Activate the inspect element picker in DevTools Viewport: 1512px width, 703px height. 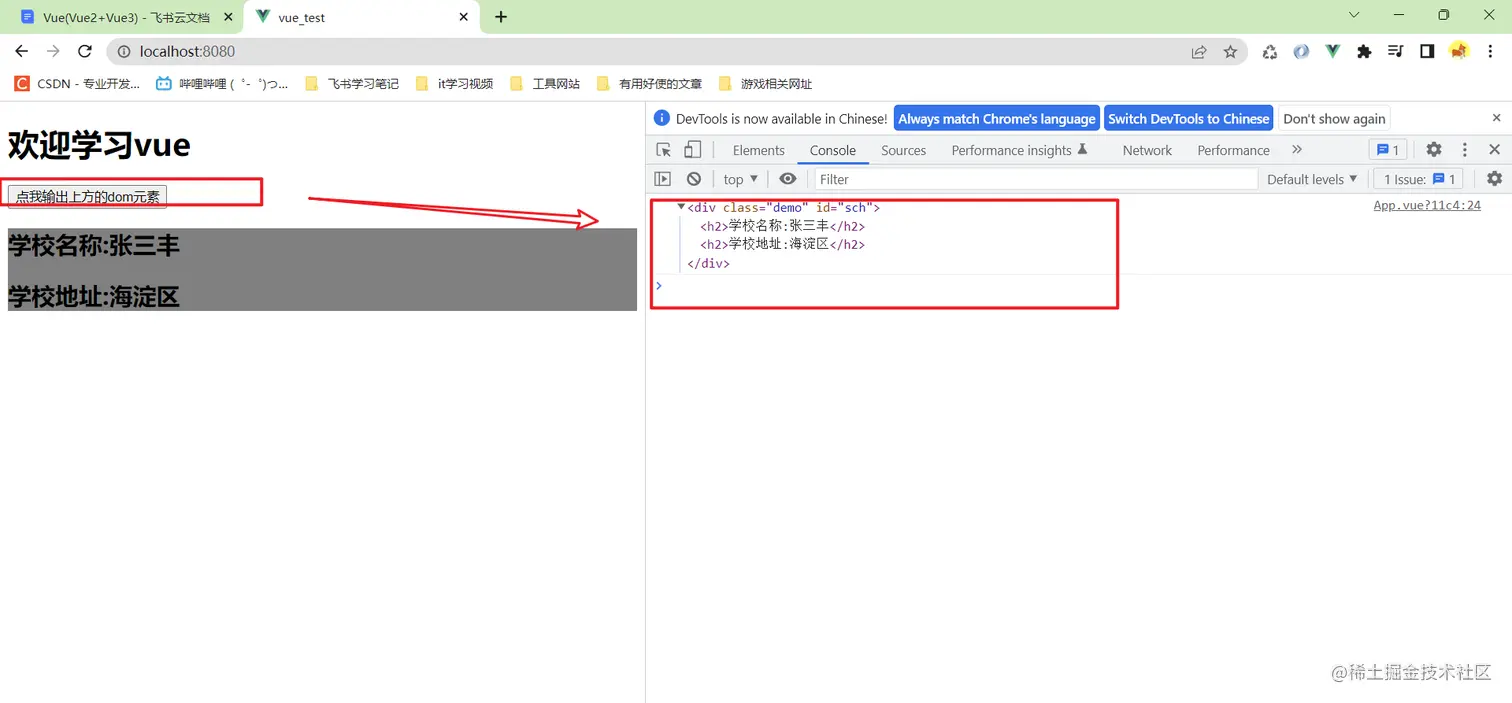click(x=664, y=150)
